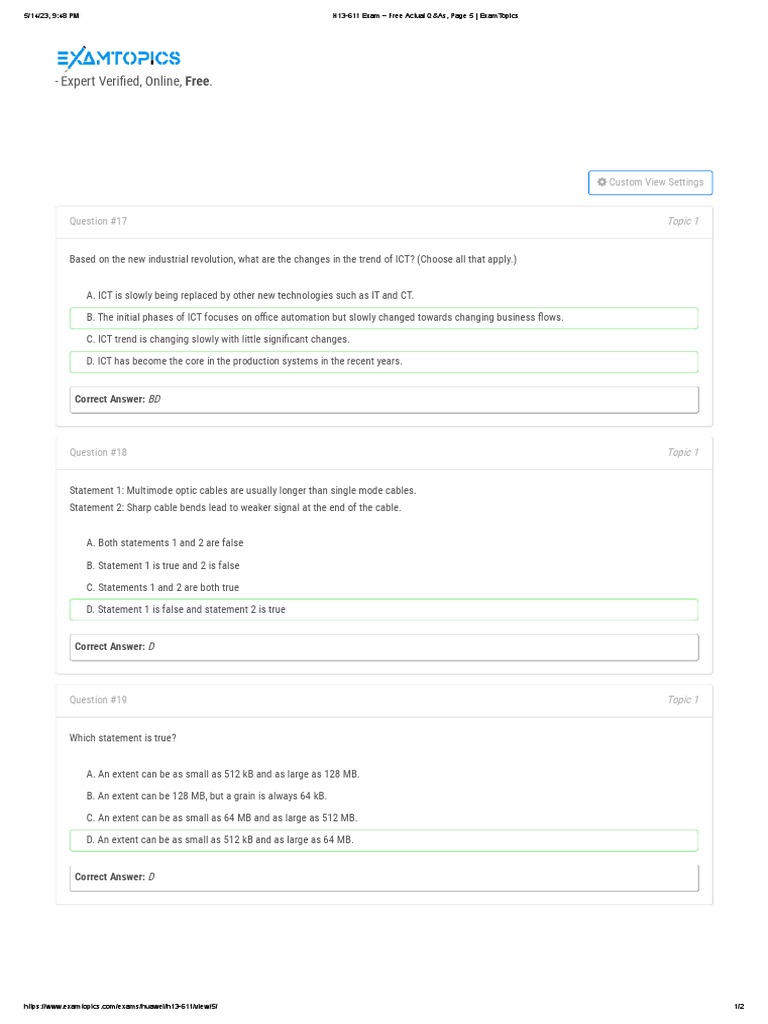Screen dimensions: 768x1024
Task: Open the examtopics.com URL in the footer
Action: coord(120,1006)
